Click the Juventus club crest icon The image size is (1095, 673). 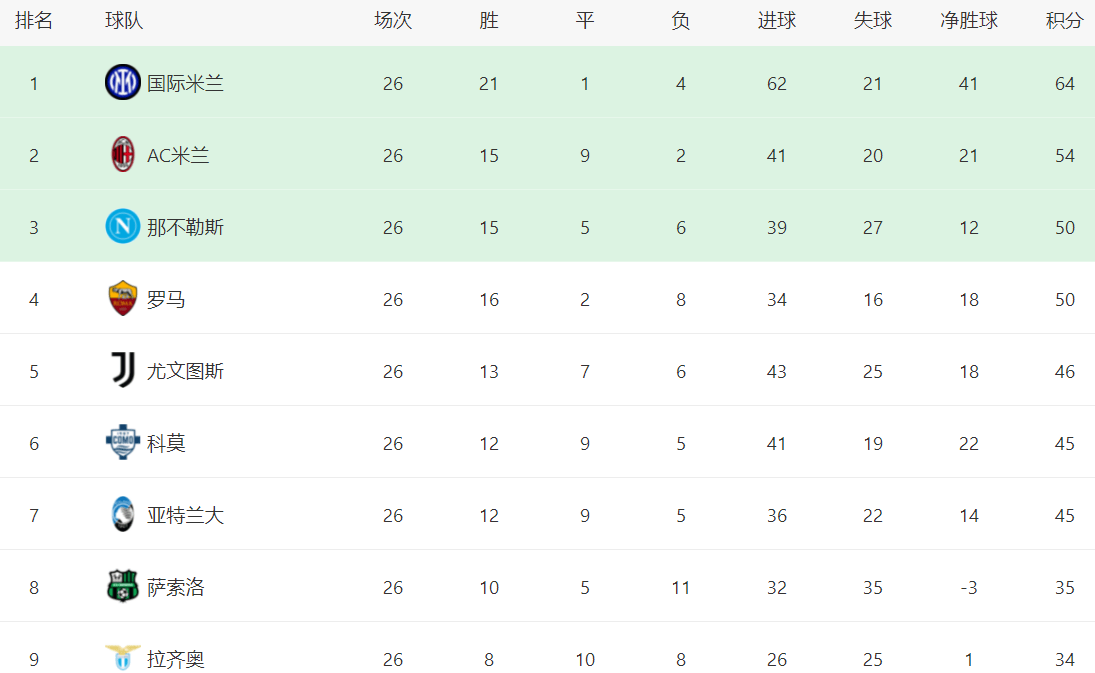(x=122, y=371)
